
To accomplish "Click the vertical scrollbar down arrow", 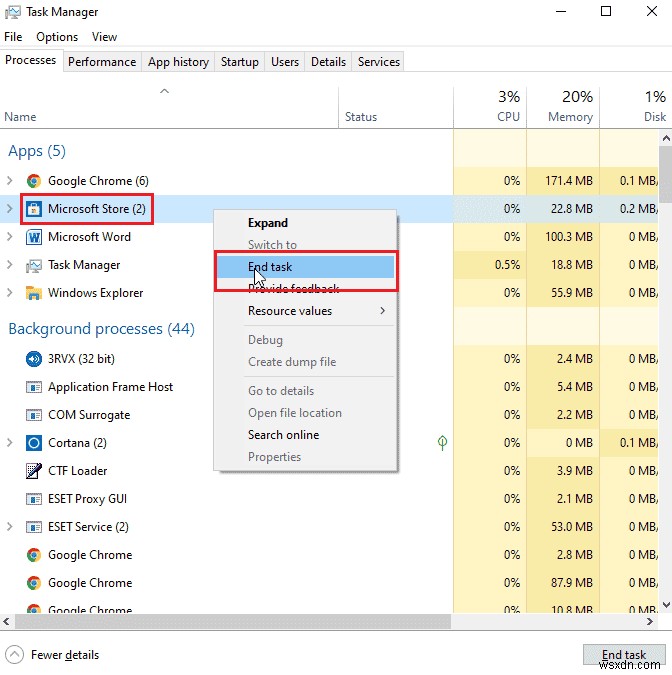I will click(x=666, y=604).
